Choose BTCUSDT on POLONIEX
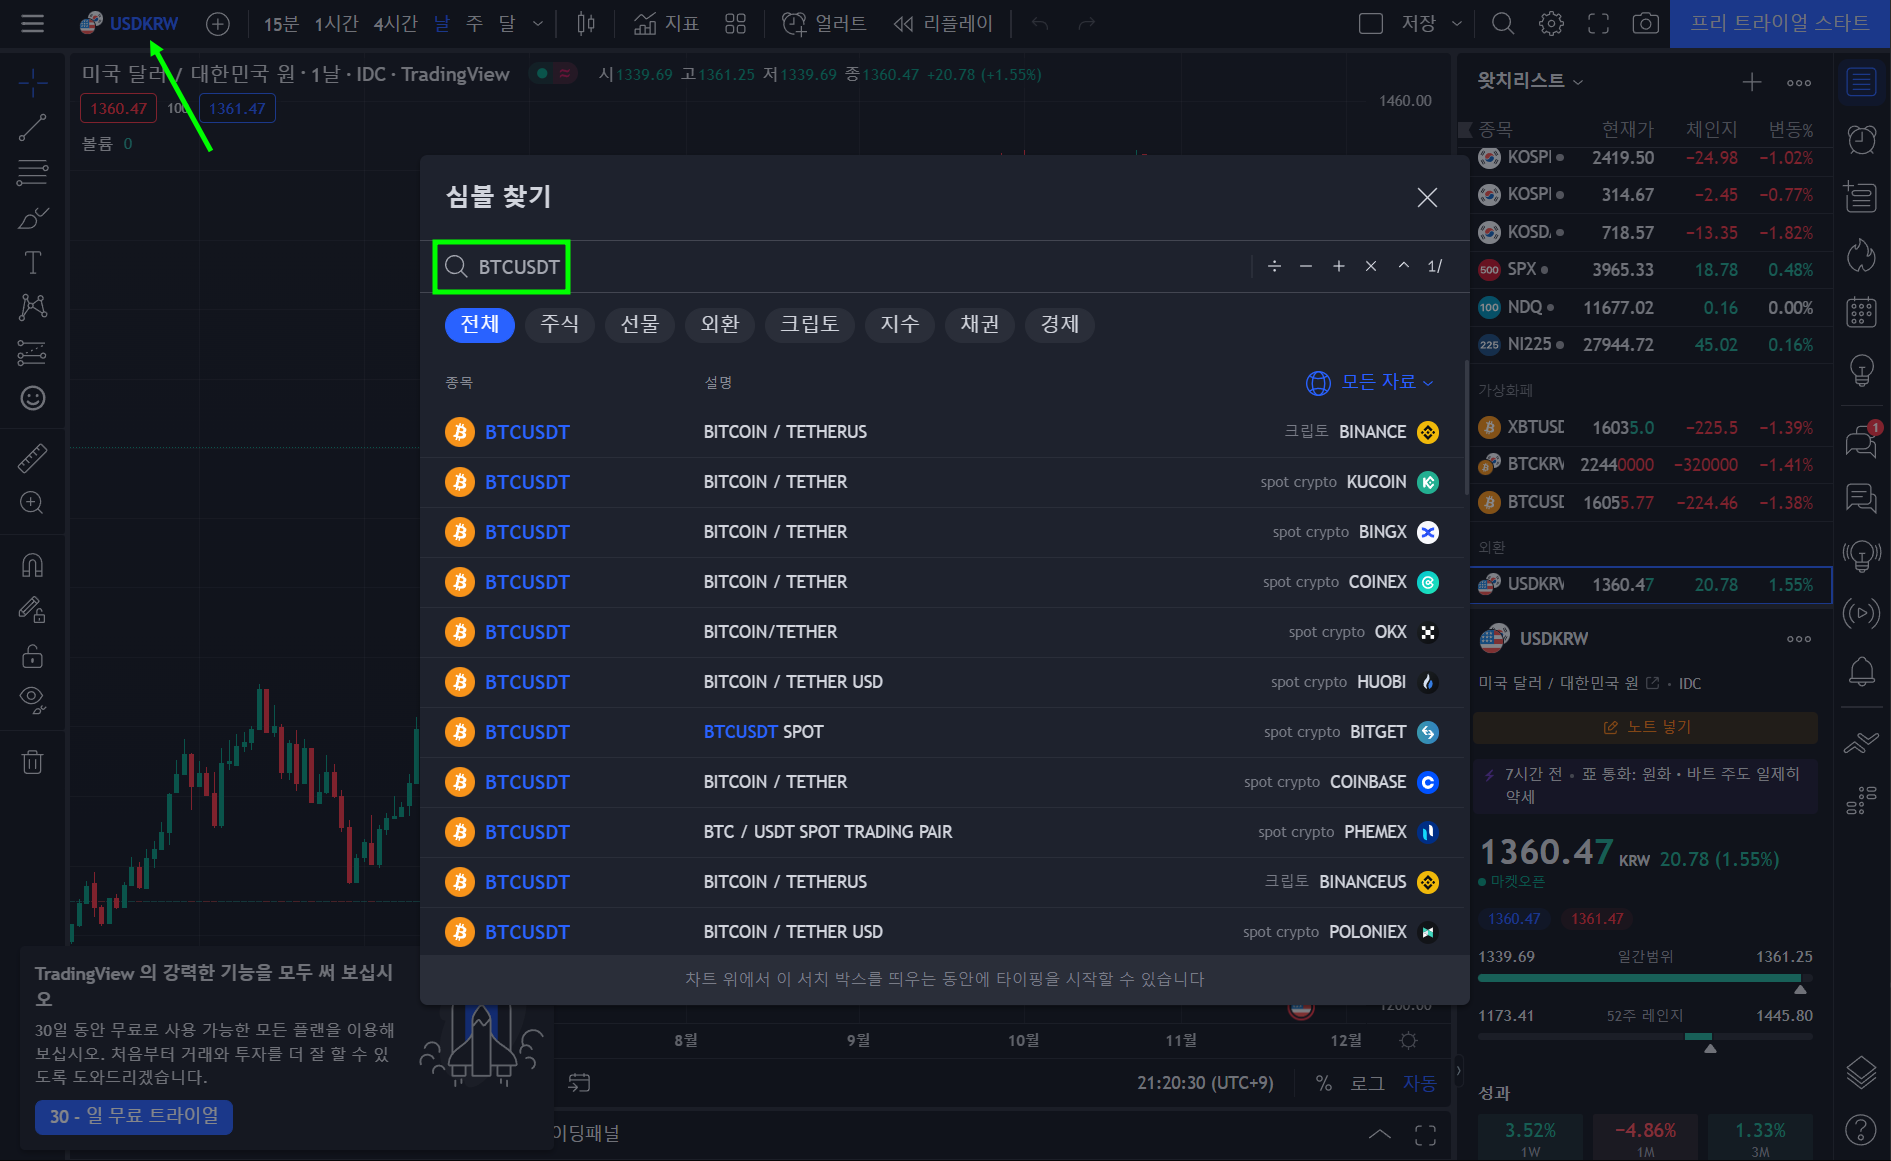This screenshot has height=1161, width=1891. (944, 932)
